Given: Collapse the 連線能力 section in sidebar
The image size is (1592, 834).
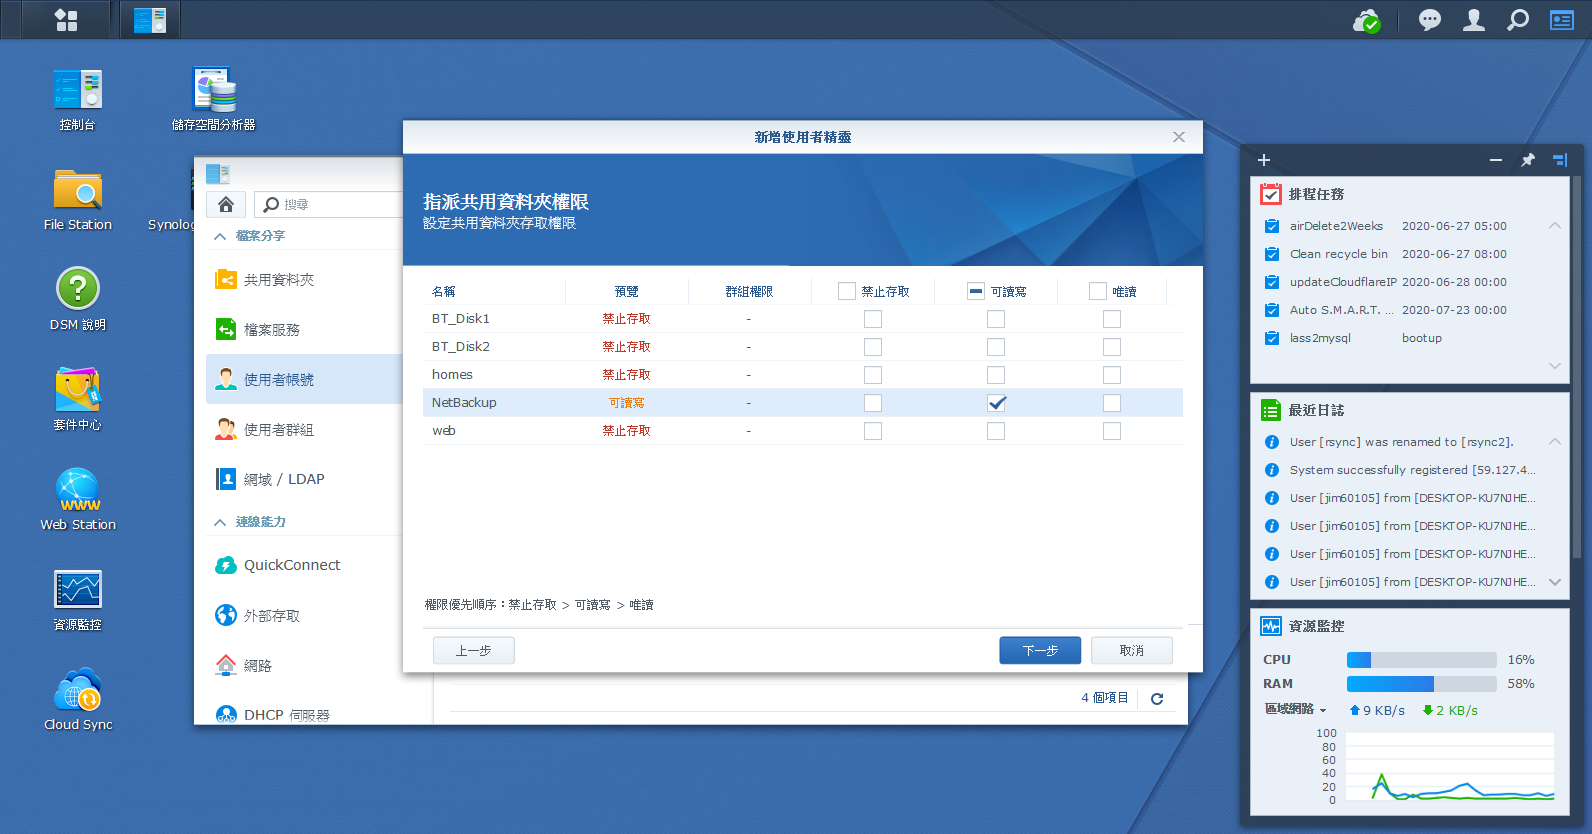Looking at the screenshot, I should [220, 522].
